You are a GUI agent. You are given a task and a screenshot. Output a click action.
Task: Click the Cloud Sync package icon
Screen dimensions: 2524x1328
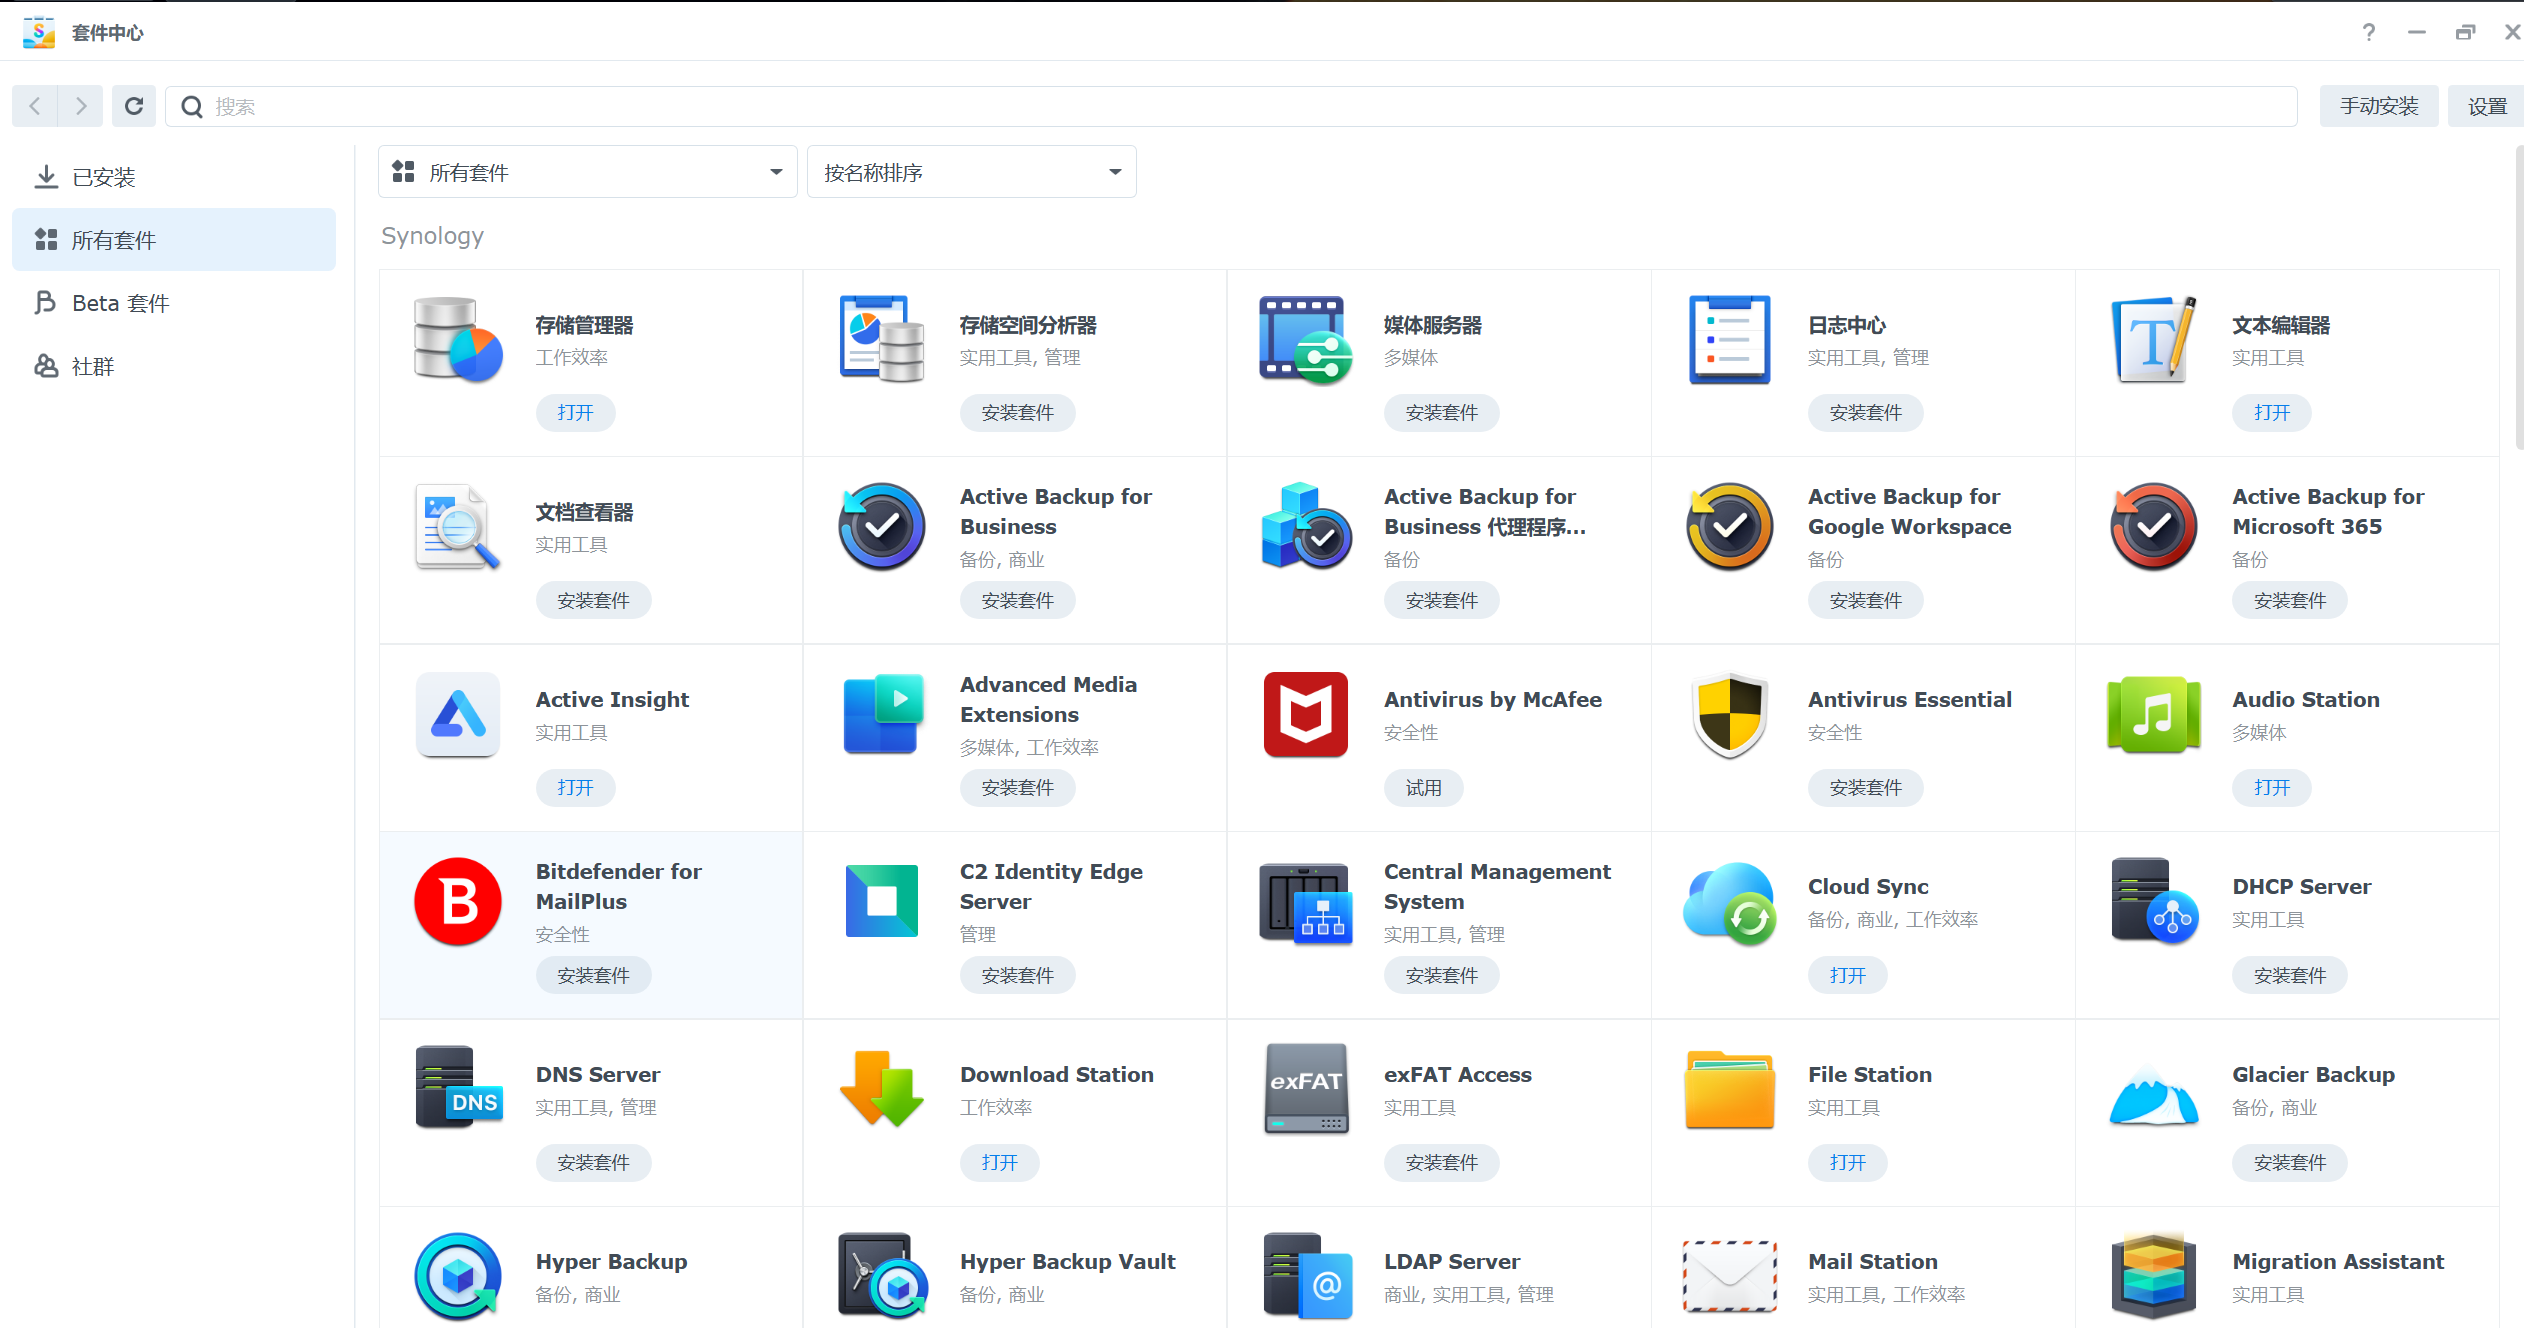coord(1729,902)
